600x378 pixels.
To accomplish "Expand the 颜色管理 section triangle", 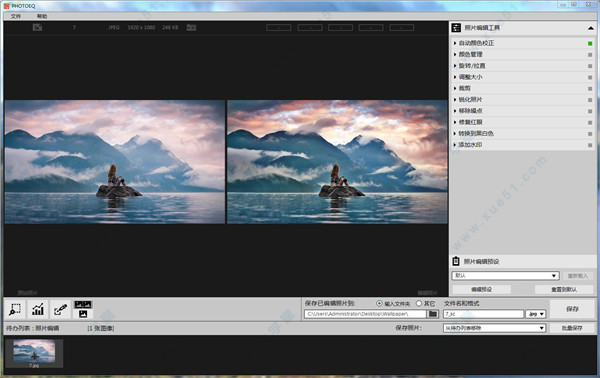I will [455, 54].
